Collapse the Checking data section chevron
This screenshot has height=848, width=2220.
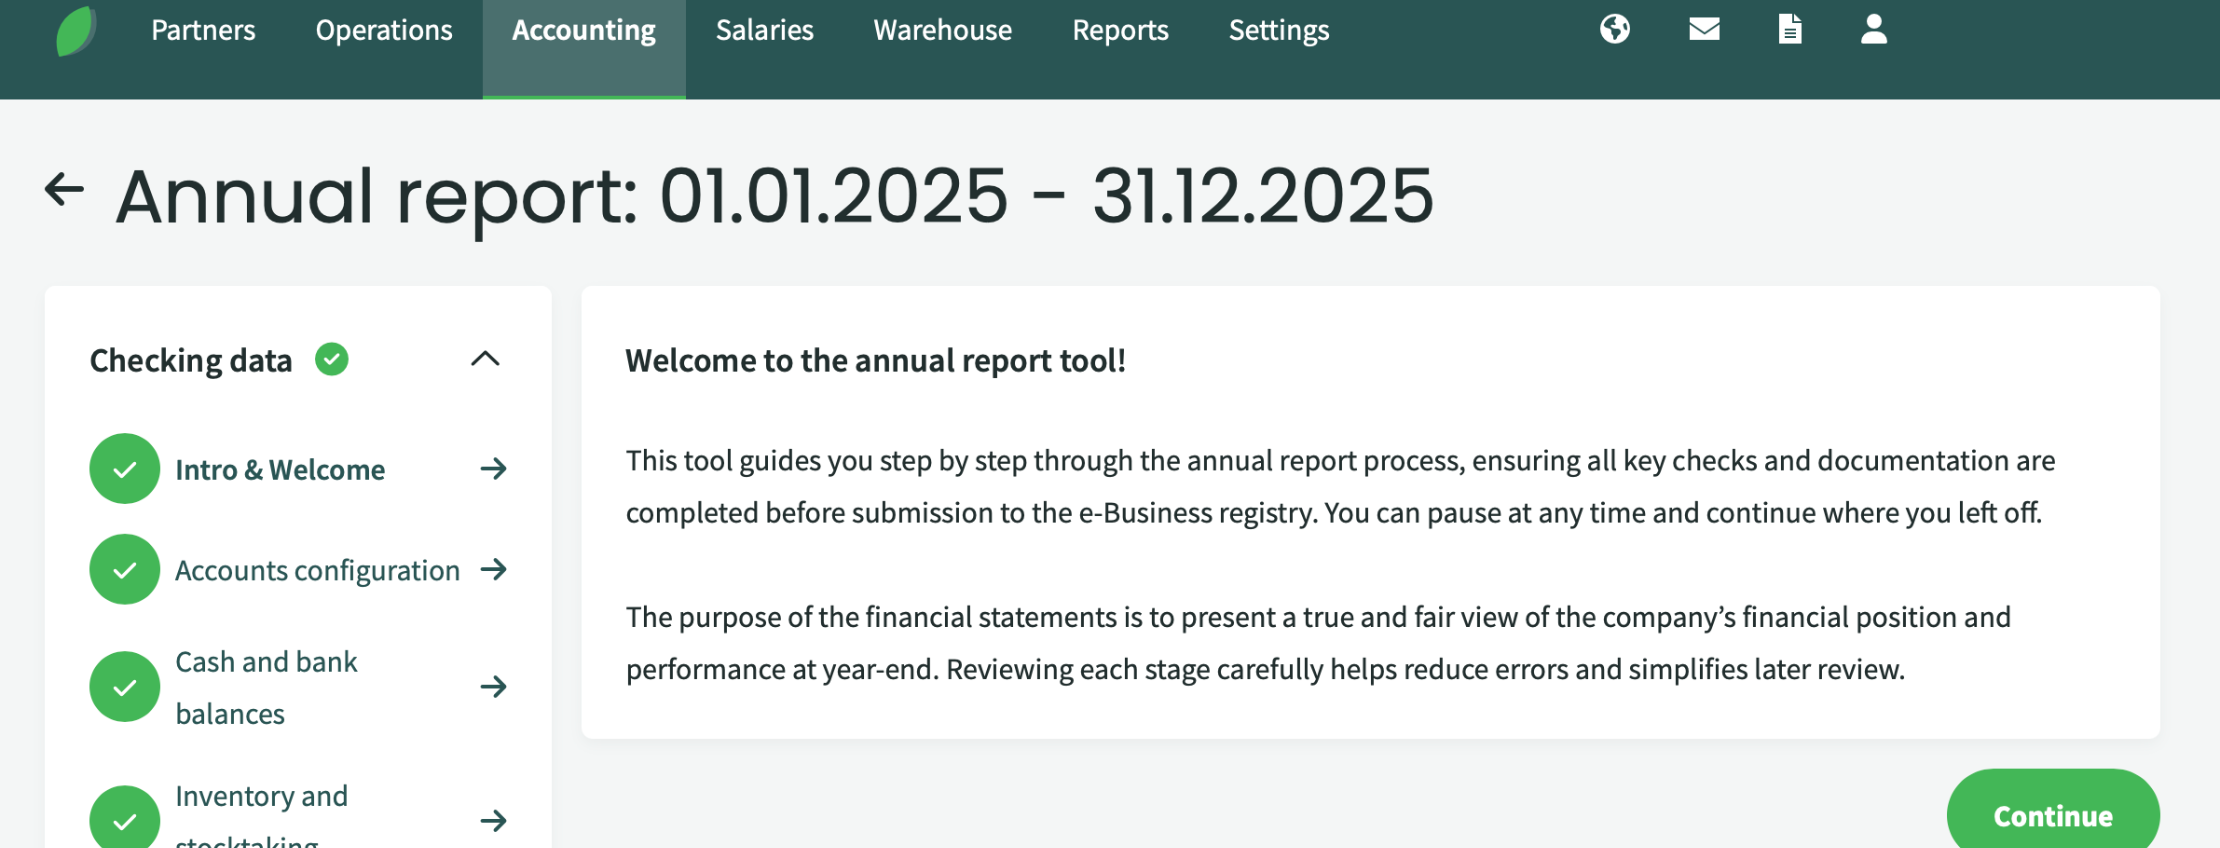tap(485, 359)
